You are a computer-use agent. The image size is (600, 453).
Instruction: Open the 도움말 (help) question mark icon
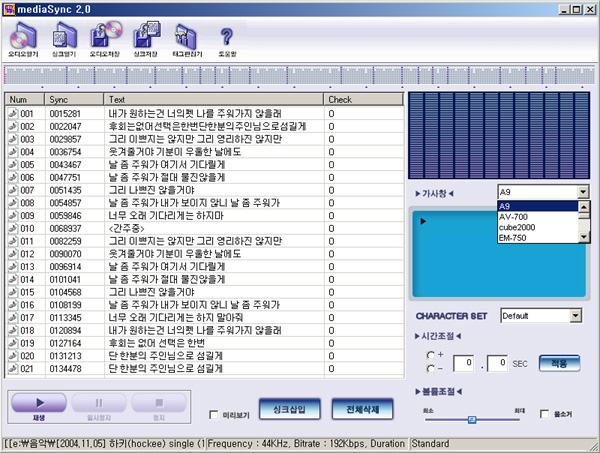tap(226, 36)
